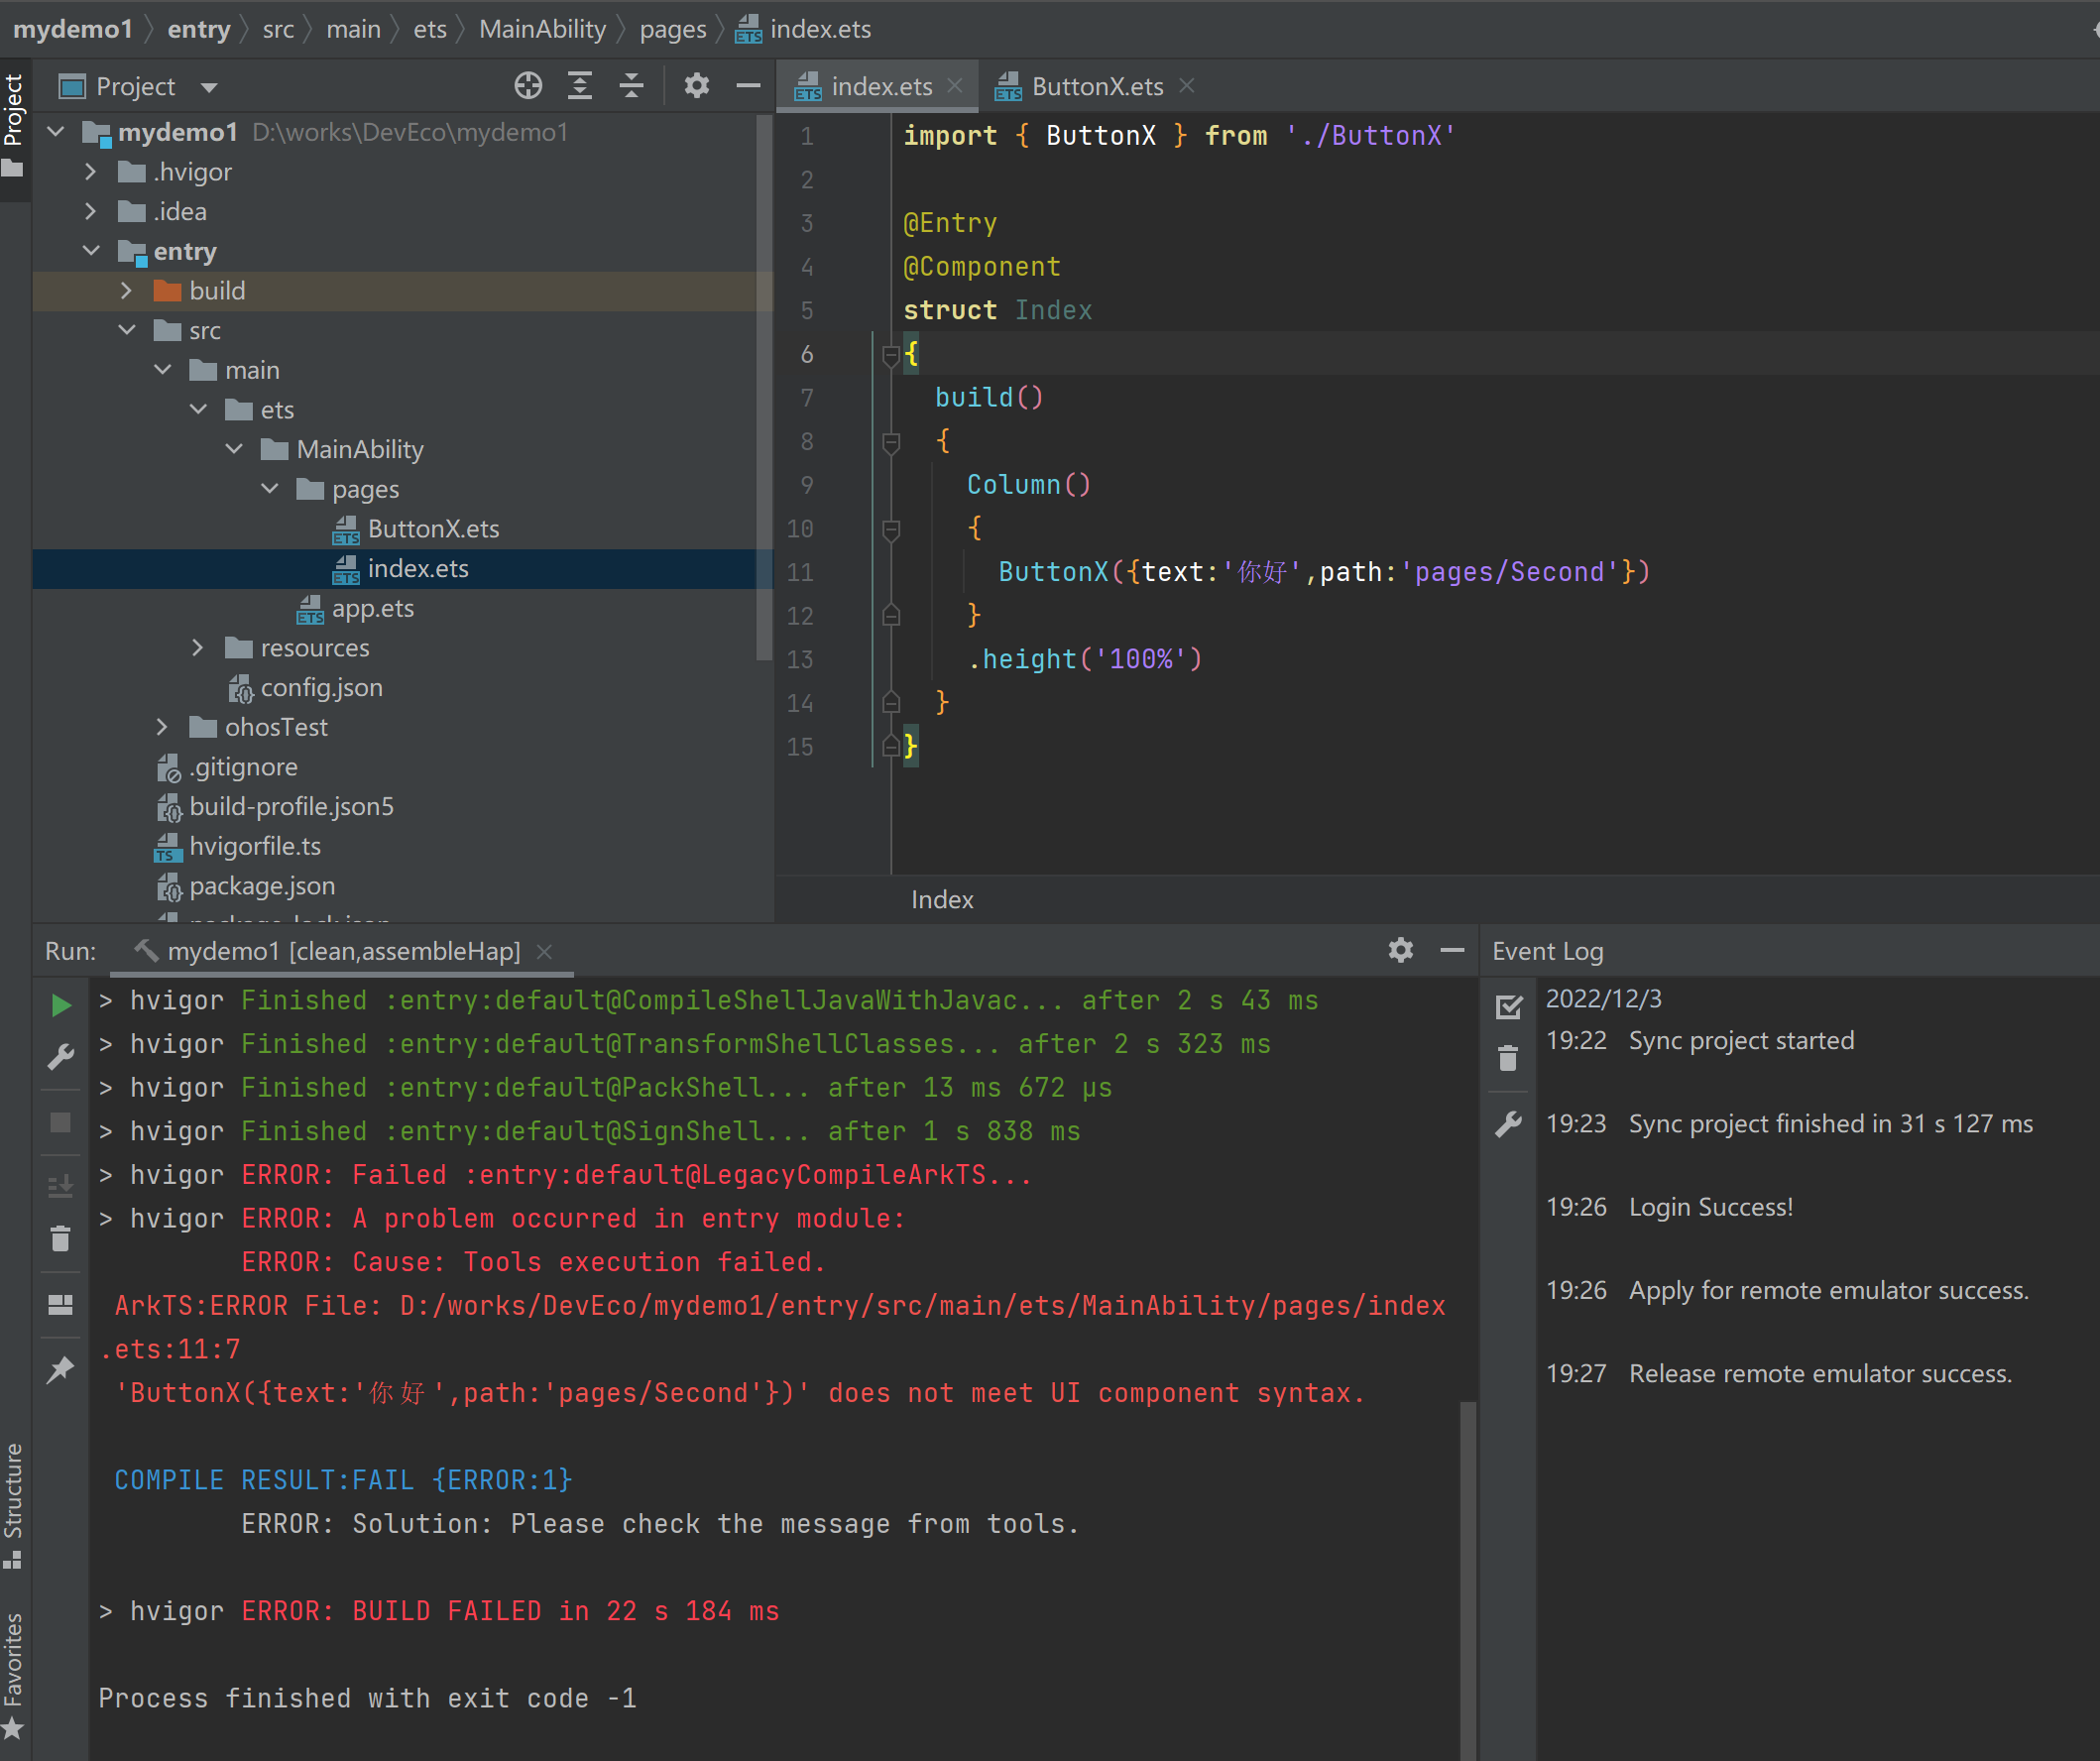Click the Expand All icon in Project panel
The width and height of the screenshot is (2100, 1761).
tap(580, 86)
